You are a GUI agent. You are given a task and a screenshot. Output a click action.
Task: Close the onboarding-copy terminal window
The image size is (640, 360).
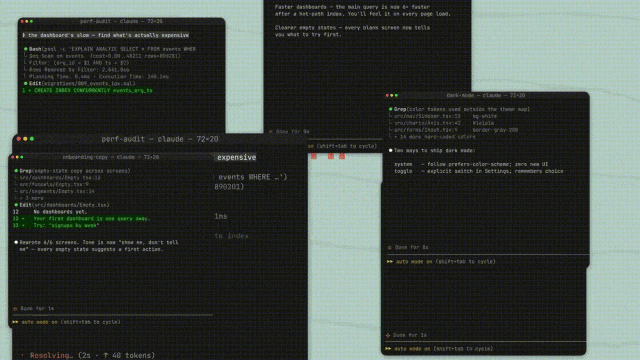(12, 157)
